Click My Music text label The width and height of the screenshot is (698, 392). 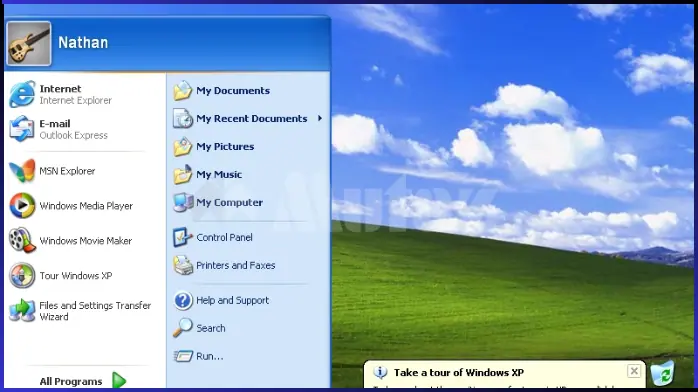(x=219, y=174)
